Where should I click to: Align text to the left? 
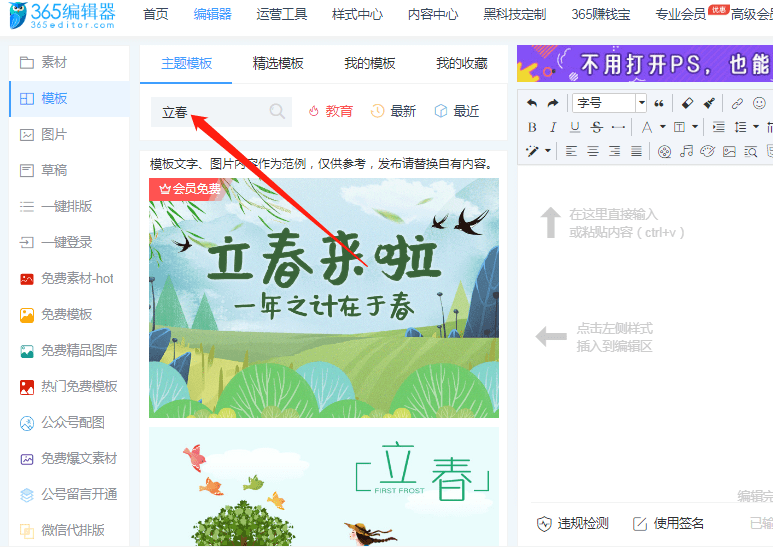pyautogui.click(x=571, y=151)
